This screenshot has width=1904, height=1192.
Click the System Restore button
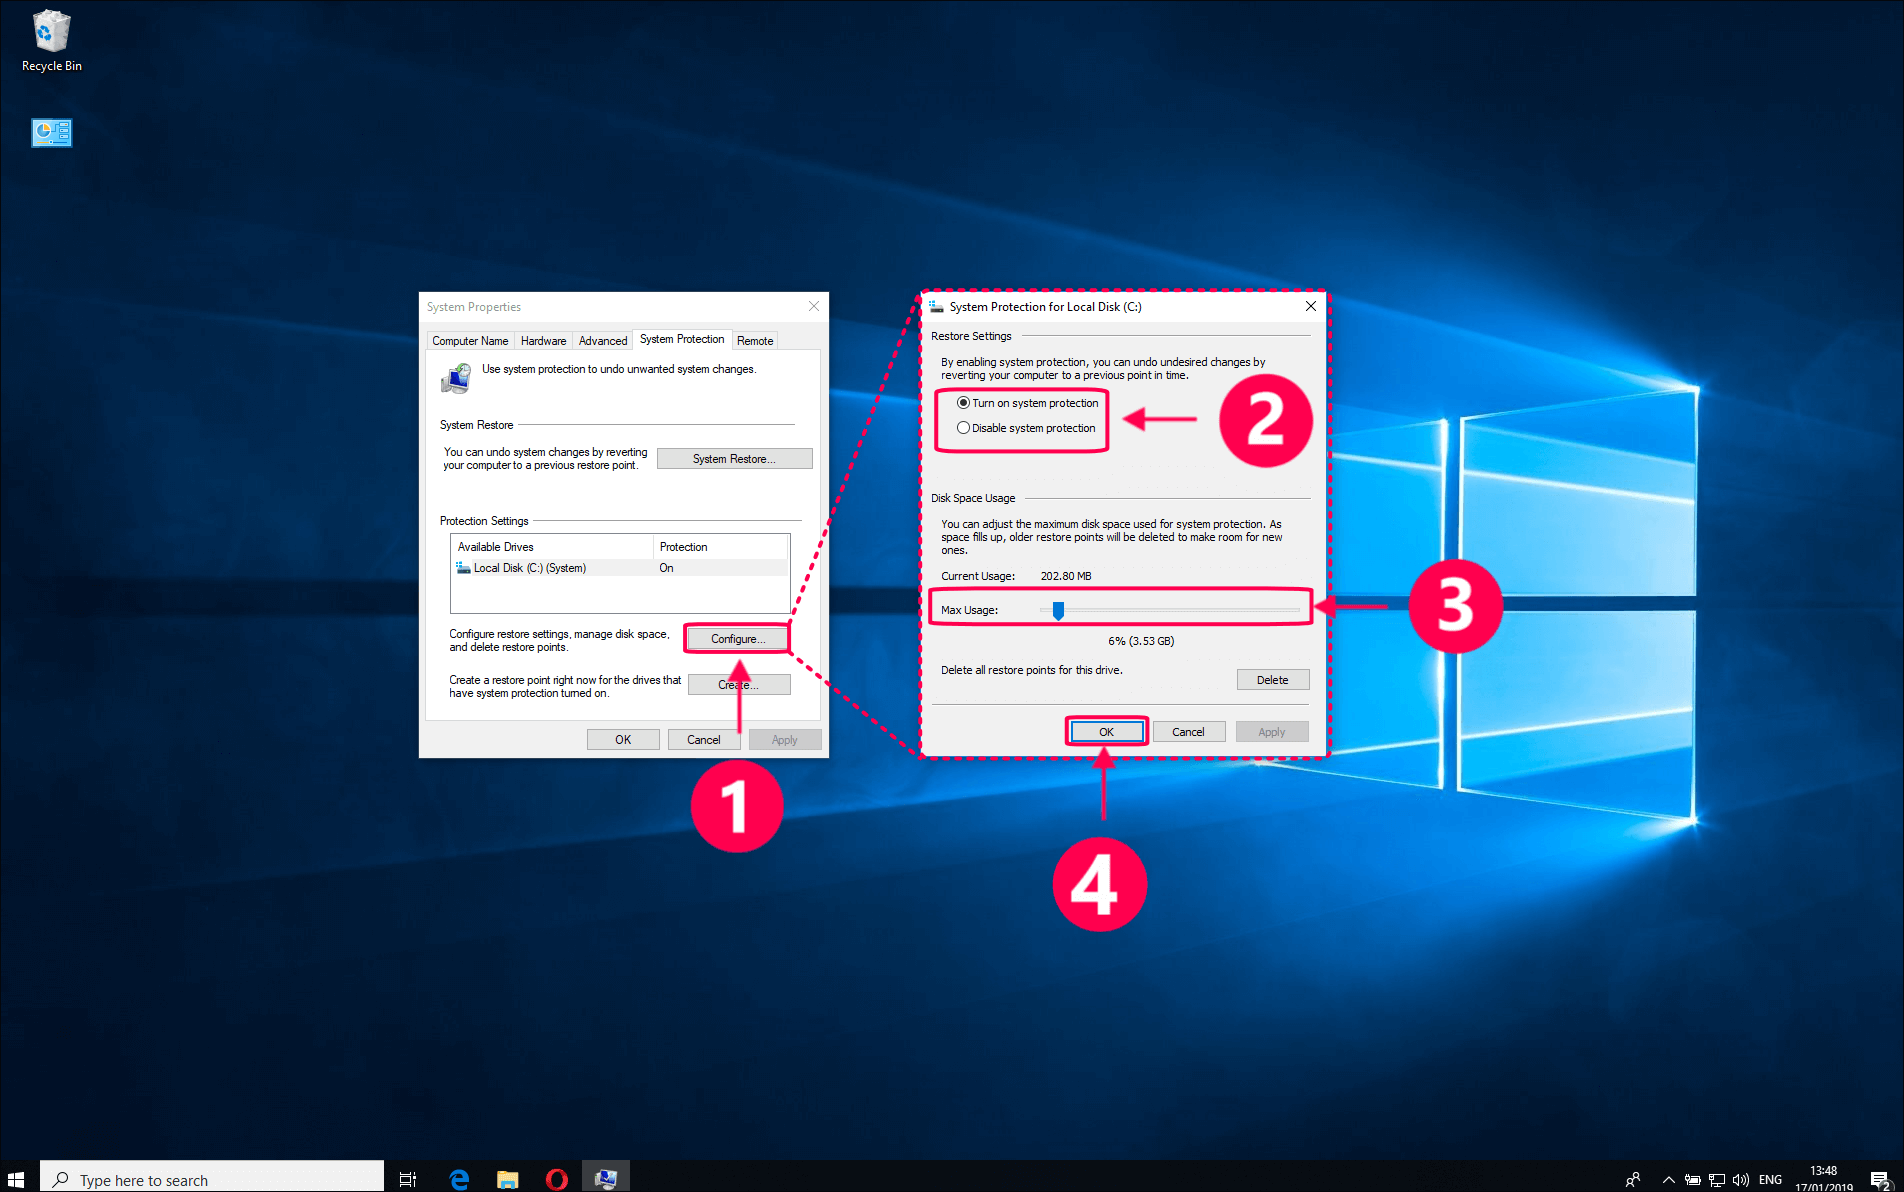tap(734, 458)
